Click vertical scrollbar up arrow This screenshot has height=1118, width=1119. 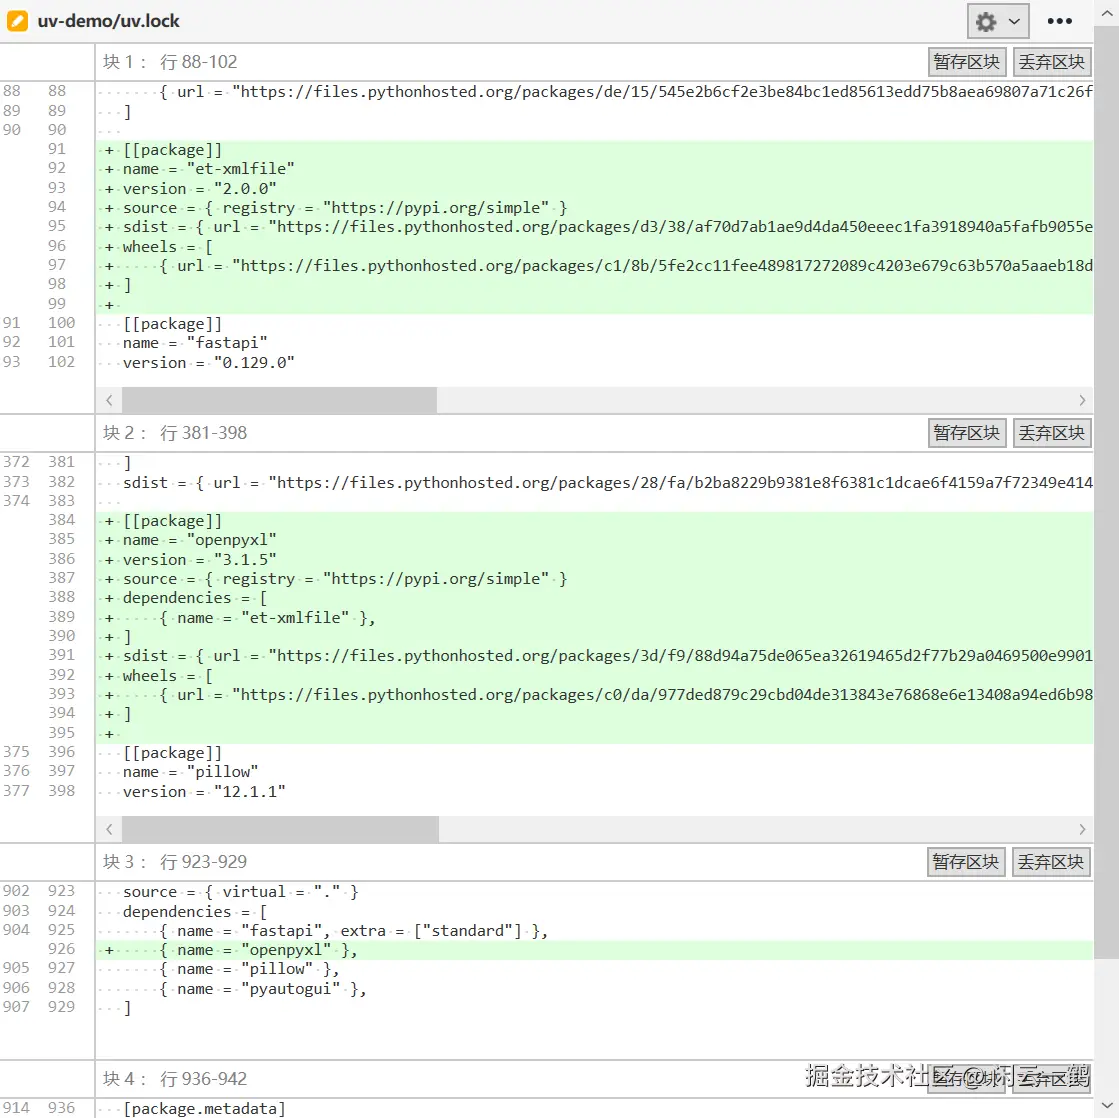pos(1107,12)
